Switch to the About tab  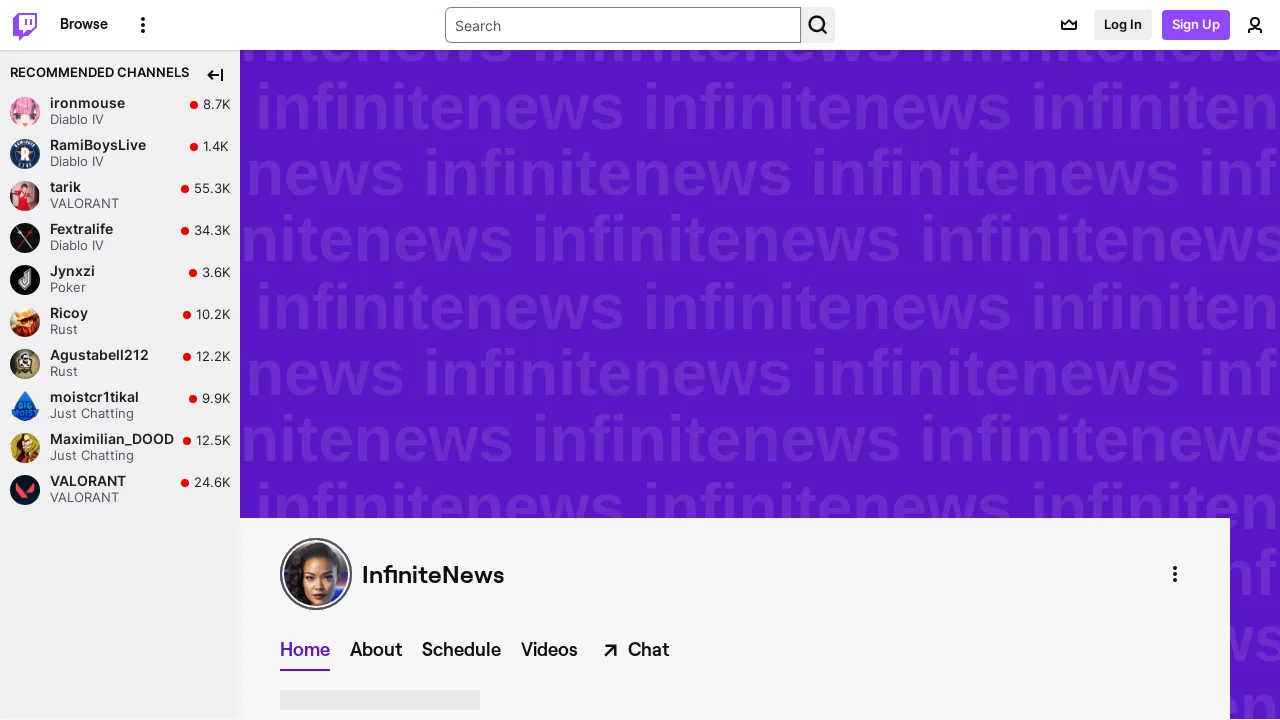coord(376,650)
